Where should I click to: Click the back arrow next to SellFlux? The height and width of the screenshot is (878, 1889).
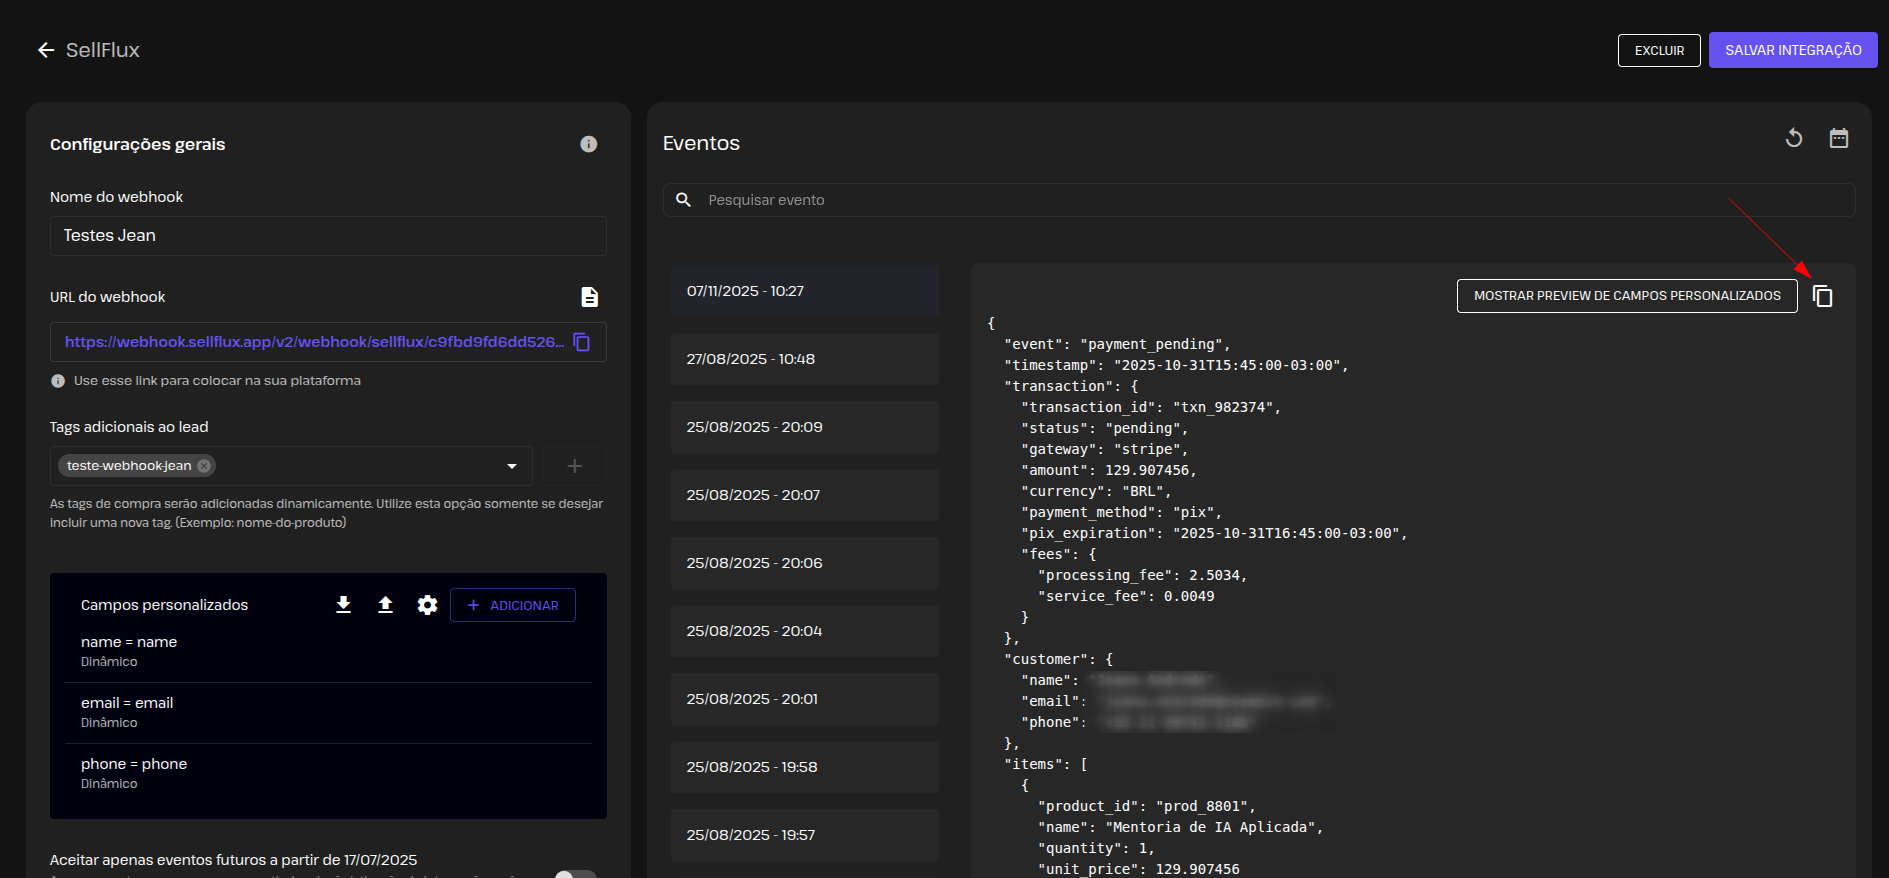[x=46, y=50]
